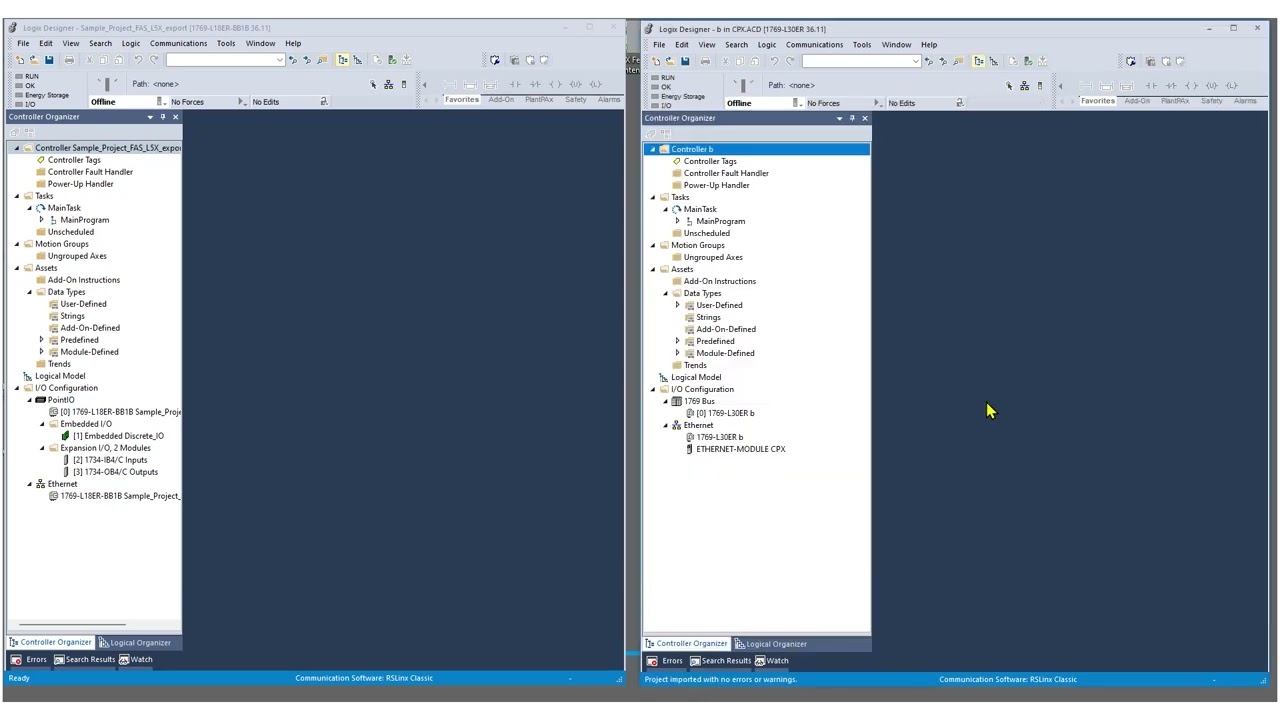Click Undo icon in left window toolbar
The height and width of the screenshot is (720, 1280).
pyautogui.click(x=138, y=60)
